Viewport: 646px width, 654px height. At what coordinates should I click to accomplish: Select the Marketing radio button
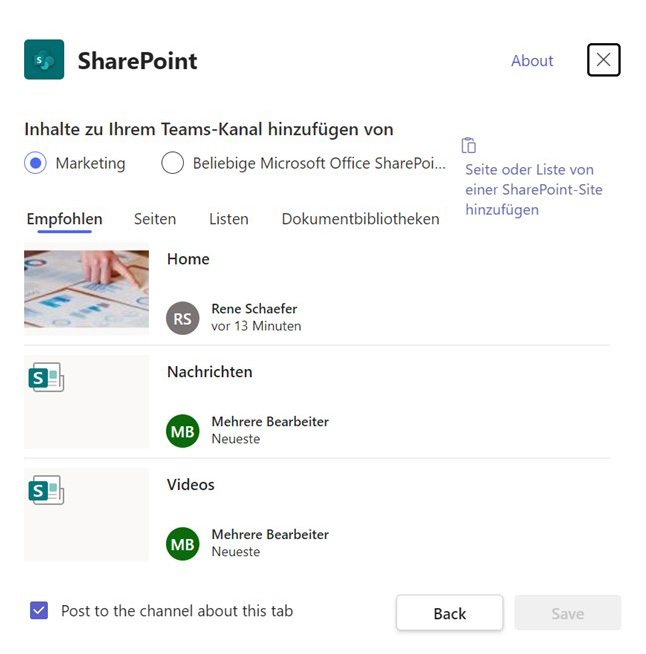[35, 163]
